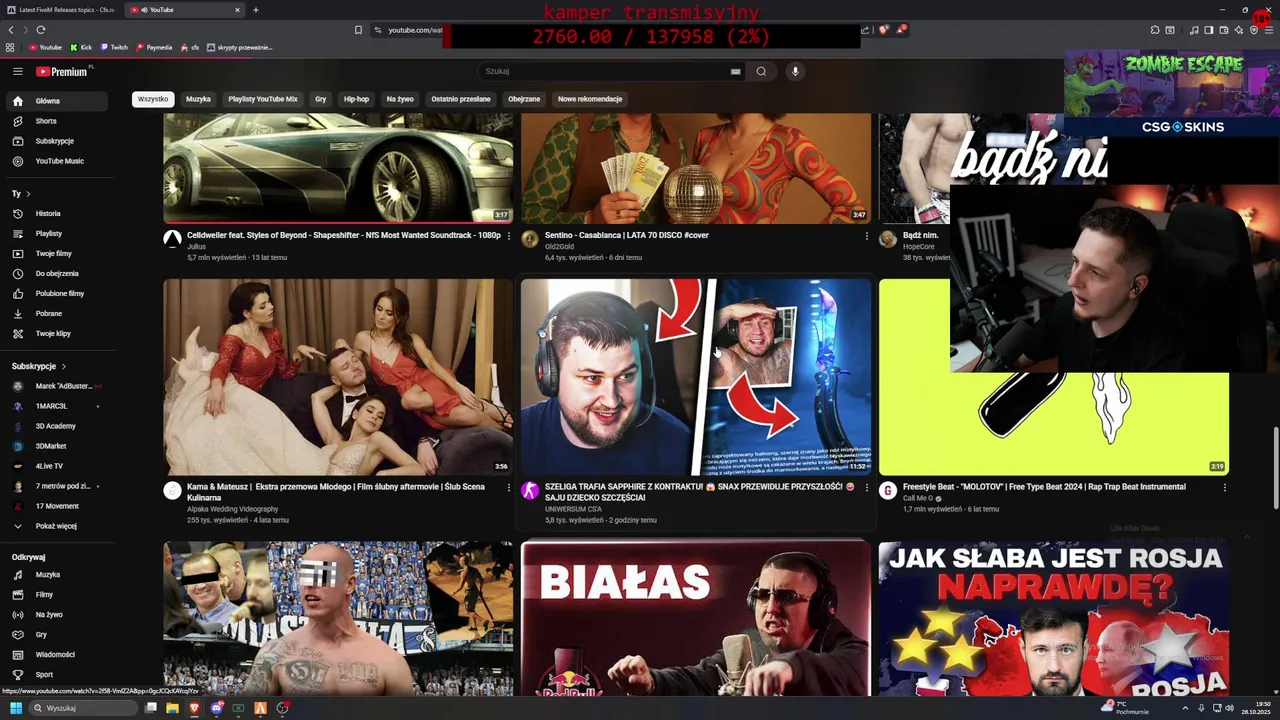Open Playlisty in the sidebar
Viewport: 1280px width, 720px height.
point(56,233)
